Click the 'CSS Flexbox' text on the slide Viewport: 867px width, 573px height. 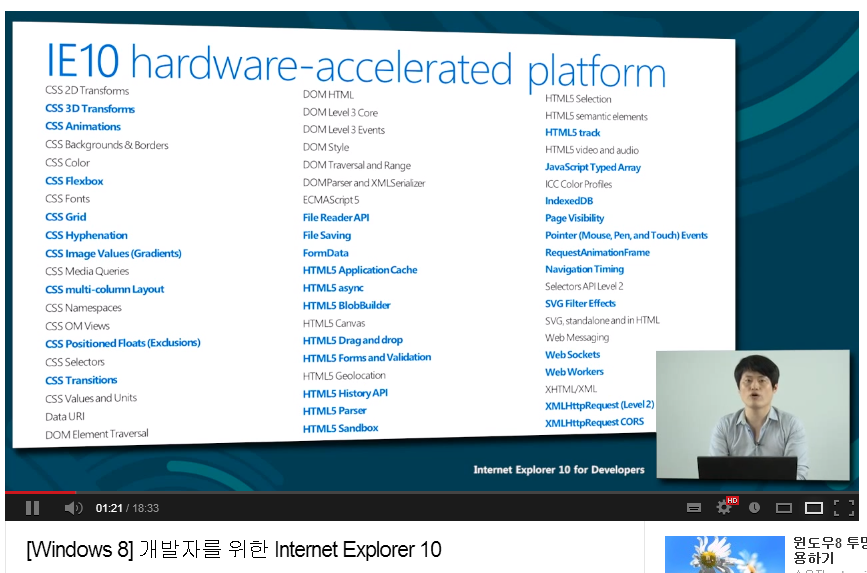pyautogui.click(x=74, y=181)
